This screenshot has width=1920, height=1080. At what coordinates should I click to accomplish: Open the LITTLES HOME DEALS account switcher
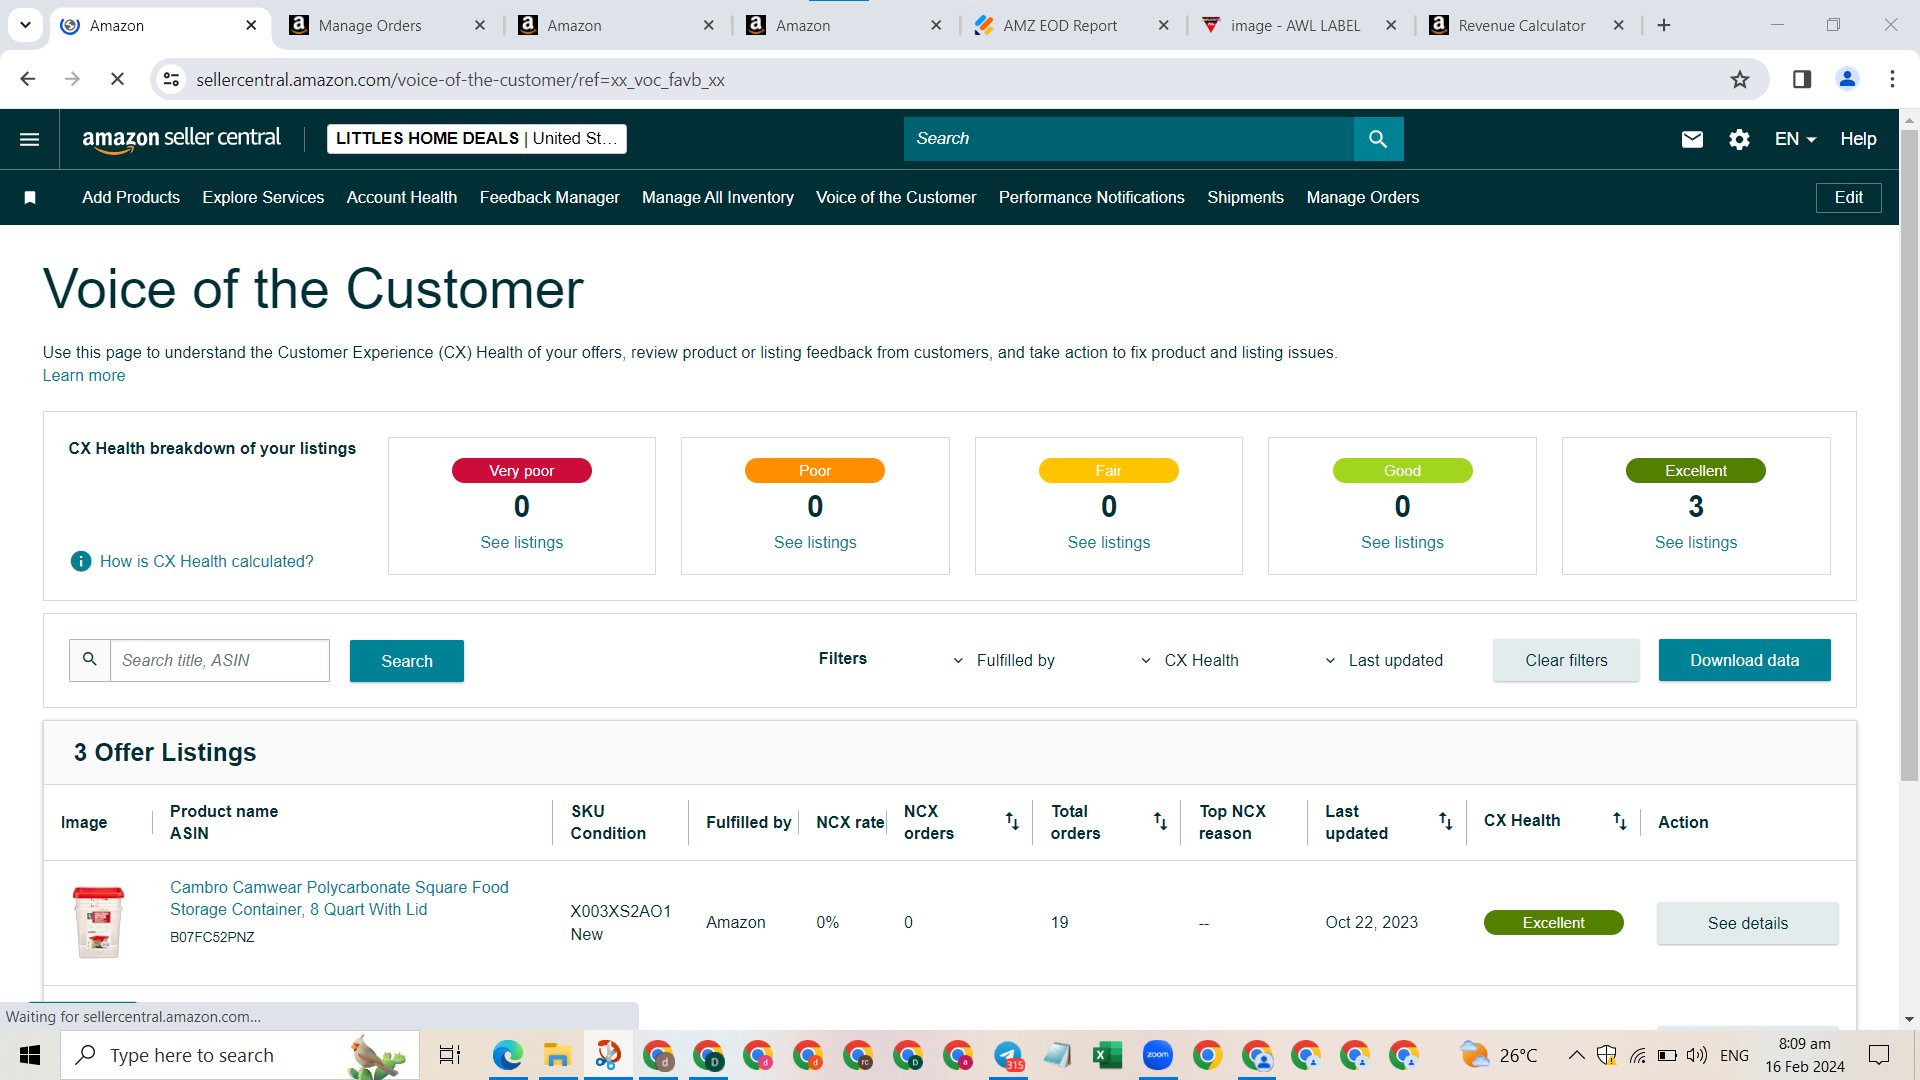pyautogui.click(x=476, y=139)
